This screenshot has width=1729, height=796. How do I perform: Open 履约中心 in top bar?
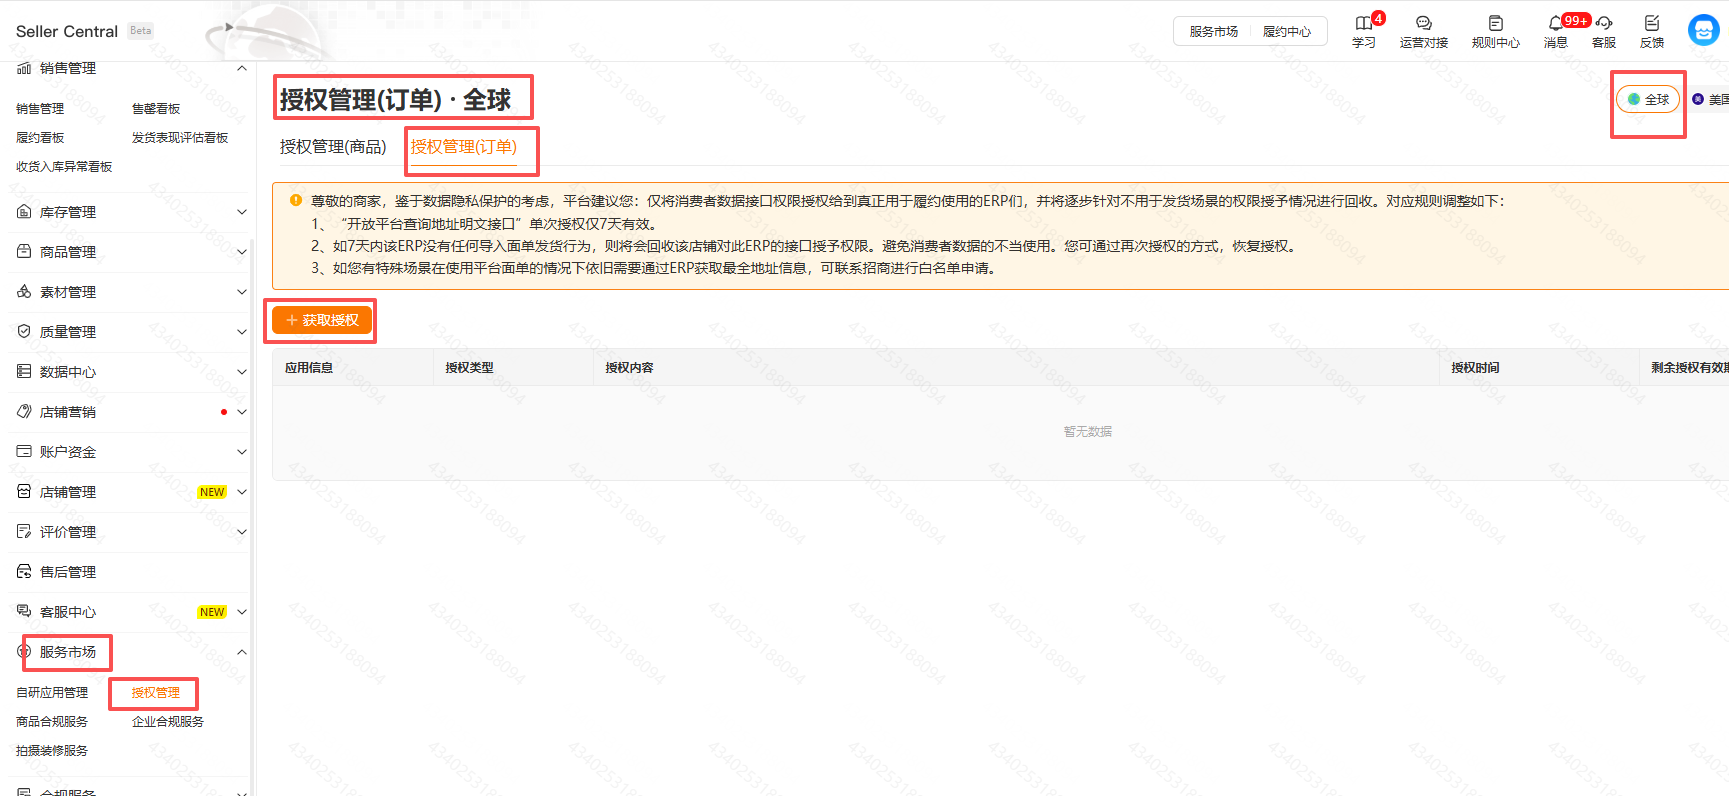coord(1286,32)
